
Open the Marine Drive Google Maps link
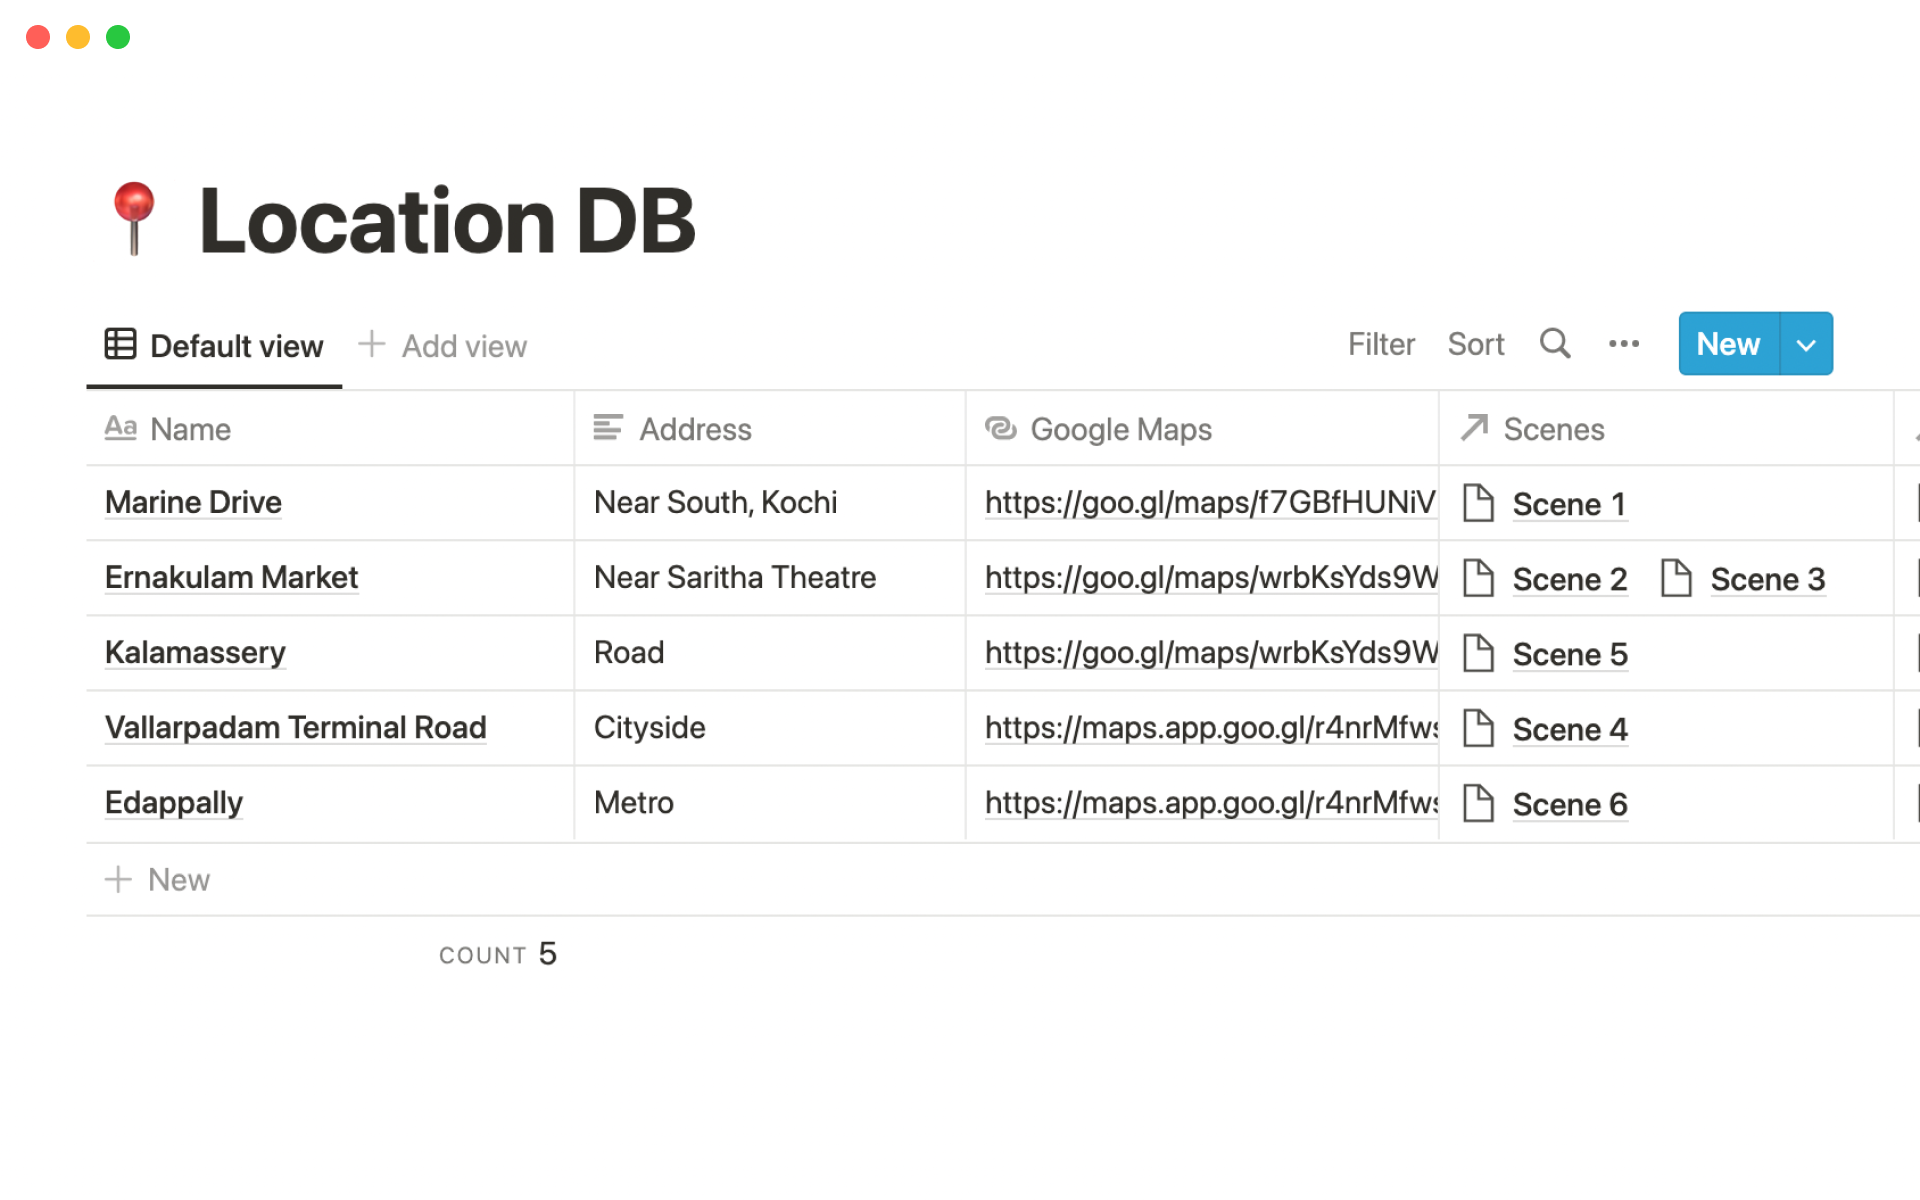[1209, 502]
